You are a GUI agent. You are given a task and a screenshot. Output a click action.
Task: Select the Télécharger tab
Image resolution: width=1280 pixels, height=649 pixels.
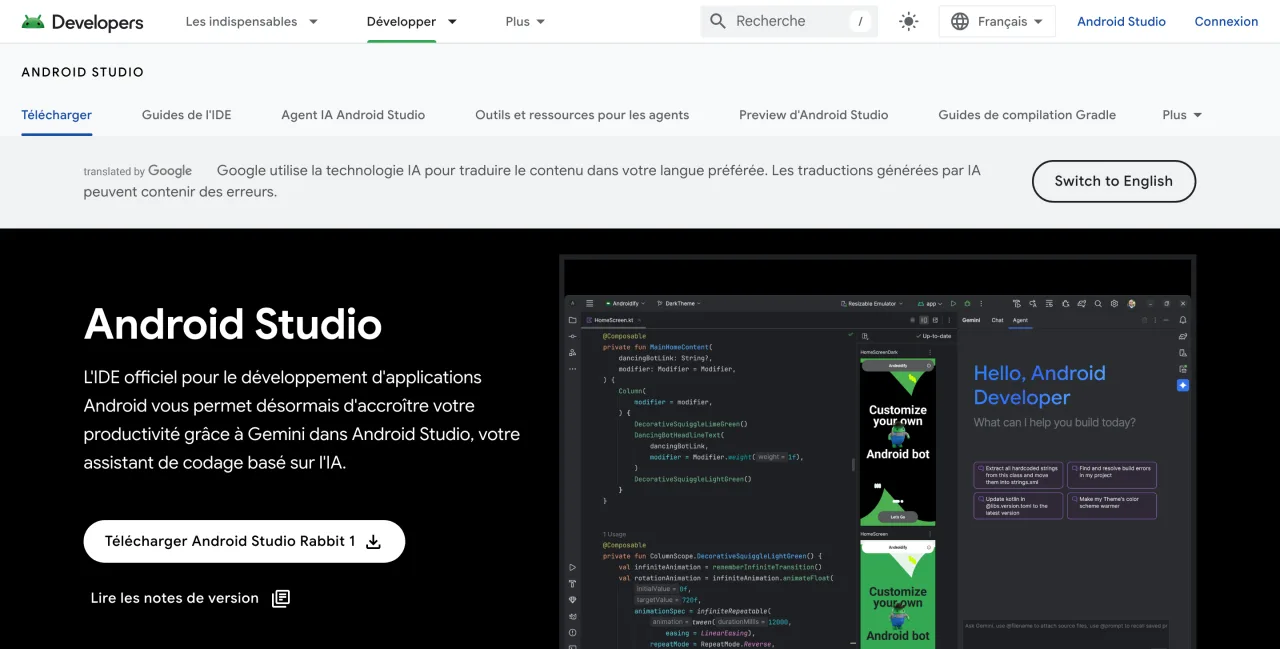[x=57, y=115]
